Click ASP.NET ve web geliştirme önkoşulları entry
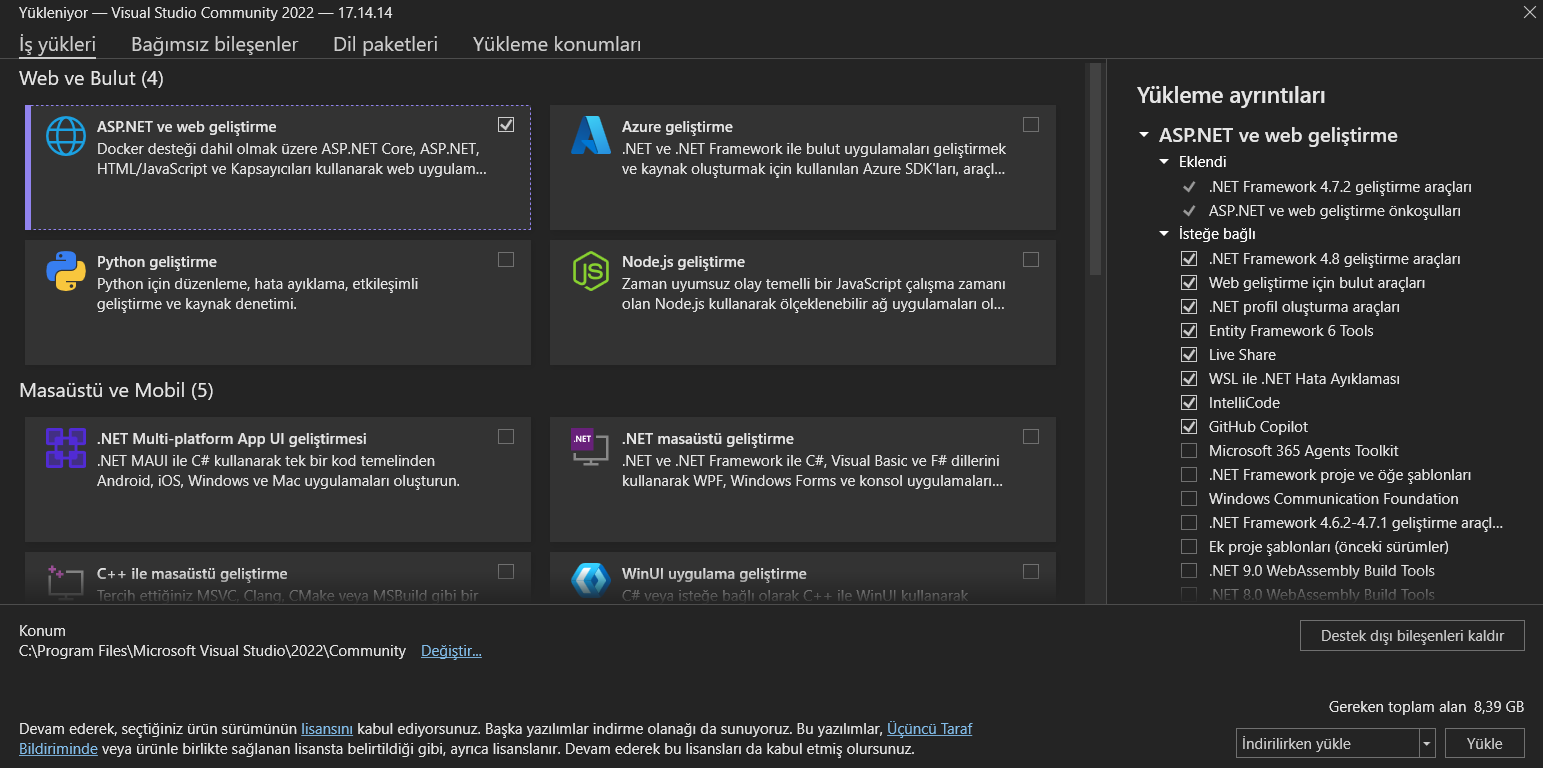Screen dimensions: 1543x768 coord(1334,211)
